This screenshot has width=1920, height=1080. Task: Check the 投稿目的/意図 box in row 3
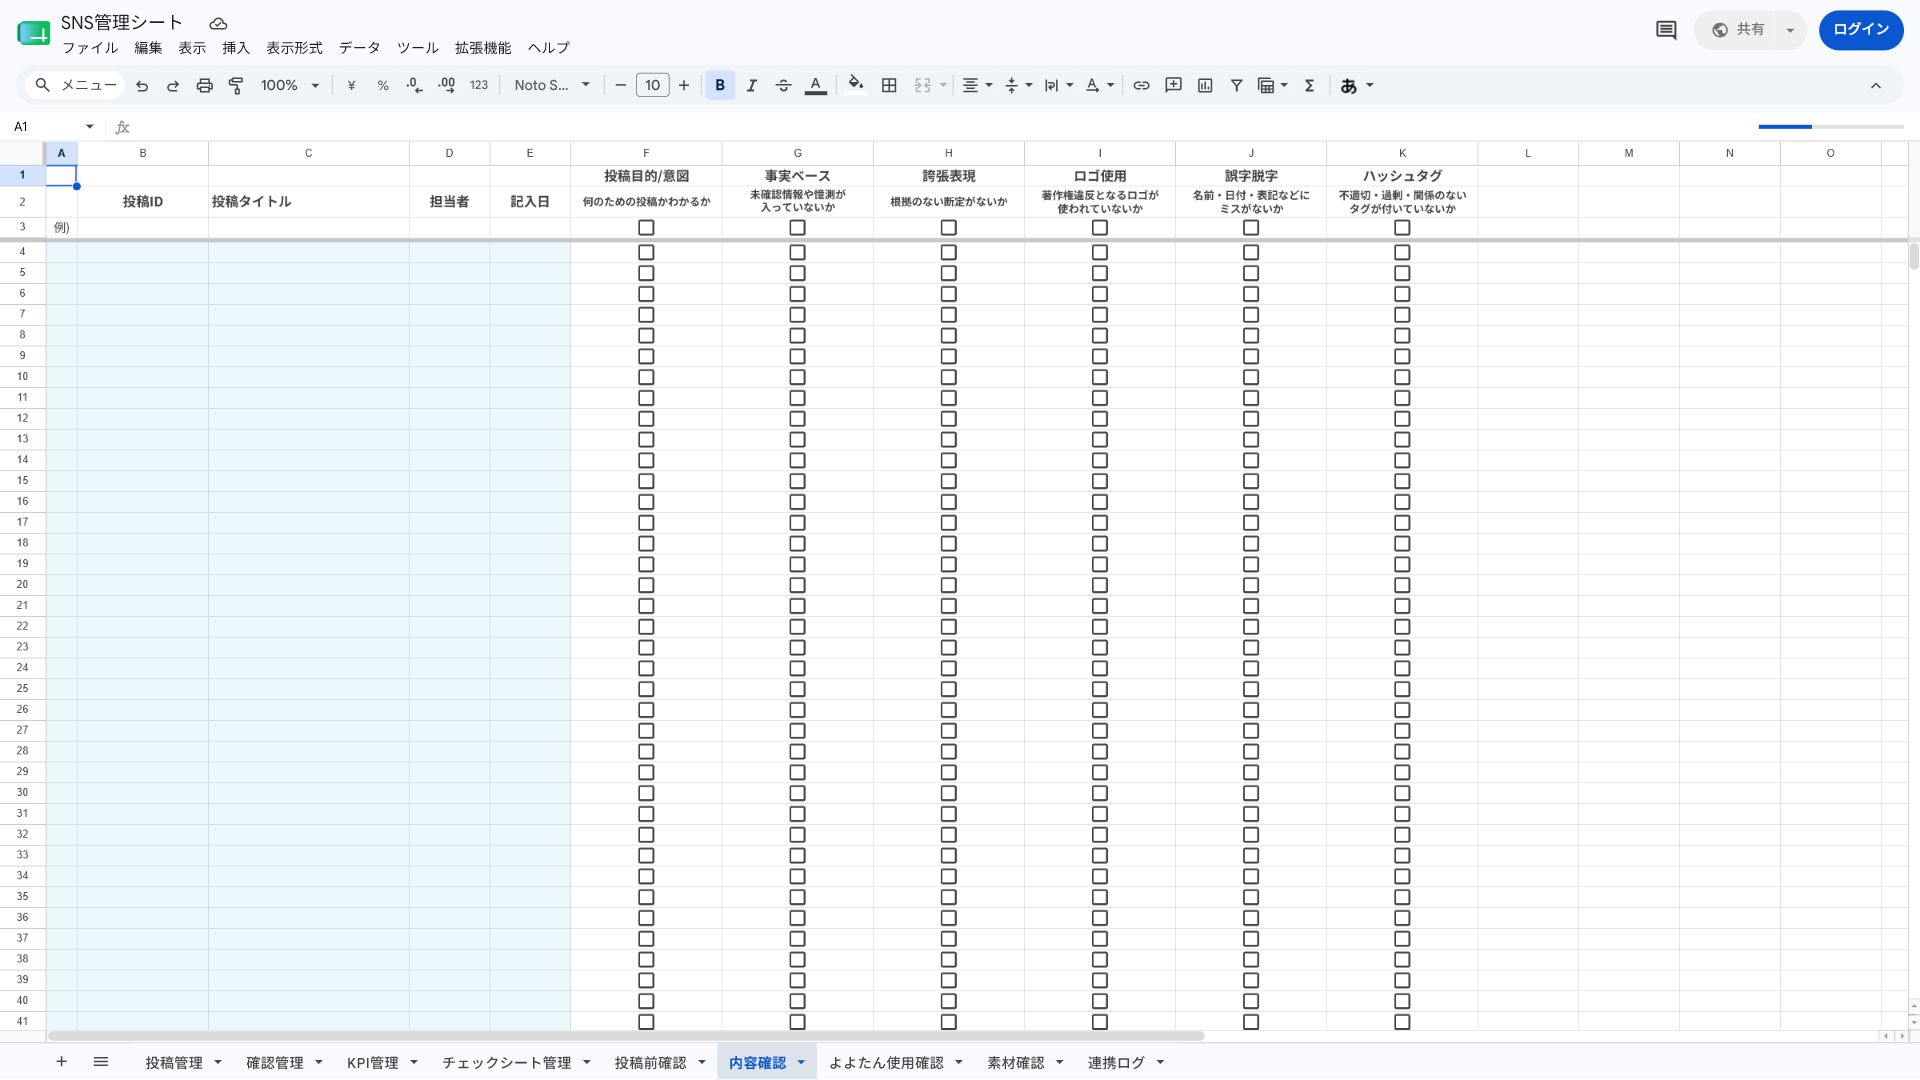(646, 228)
